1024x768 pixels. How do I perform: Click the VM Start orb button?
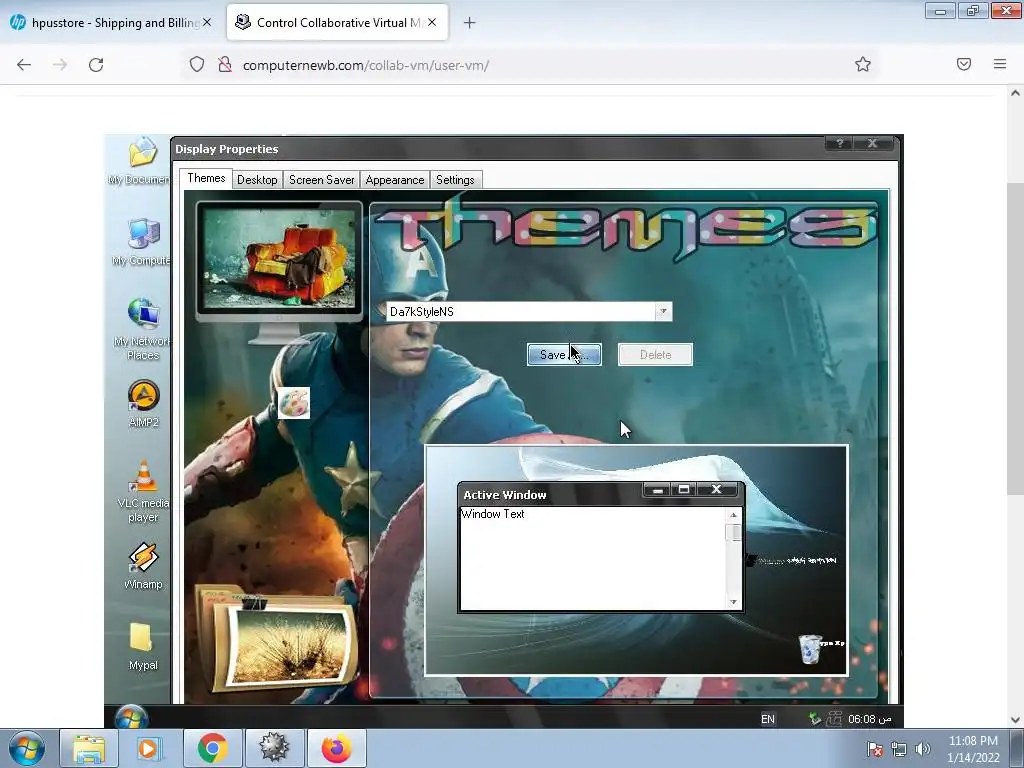[131, 717]
